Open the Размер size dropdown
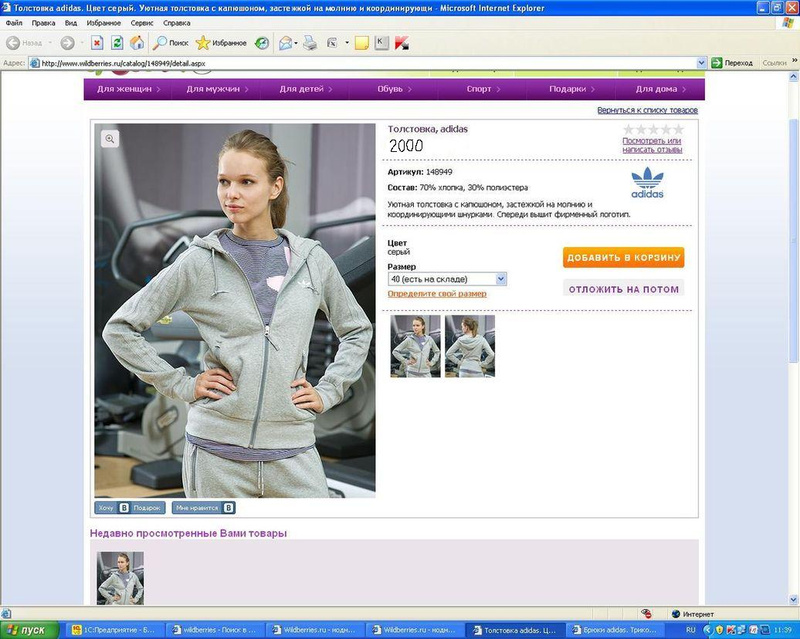This screenshot has width=800, height=639. coord(446,279)
